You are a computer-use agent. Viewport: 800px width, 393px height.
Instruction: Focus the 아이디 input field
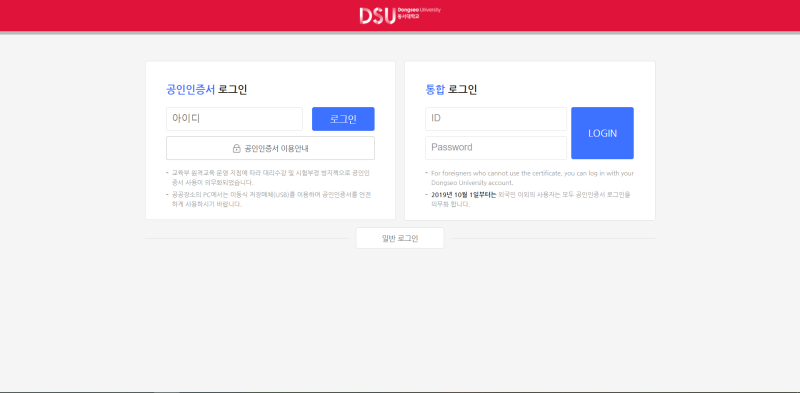[234, 119]
